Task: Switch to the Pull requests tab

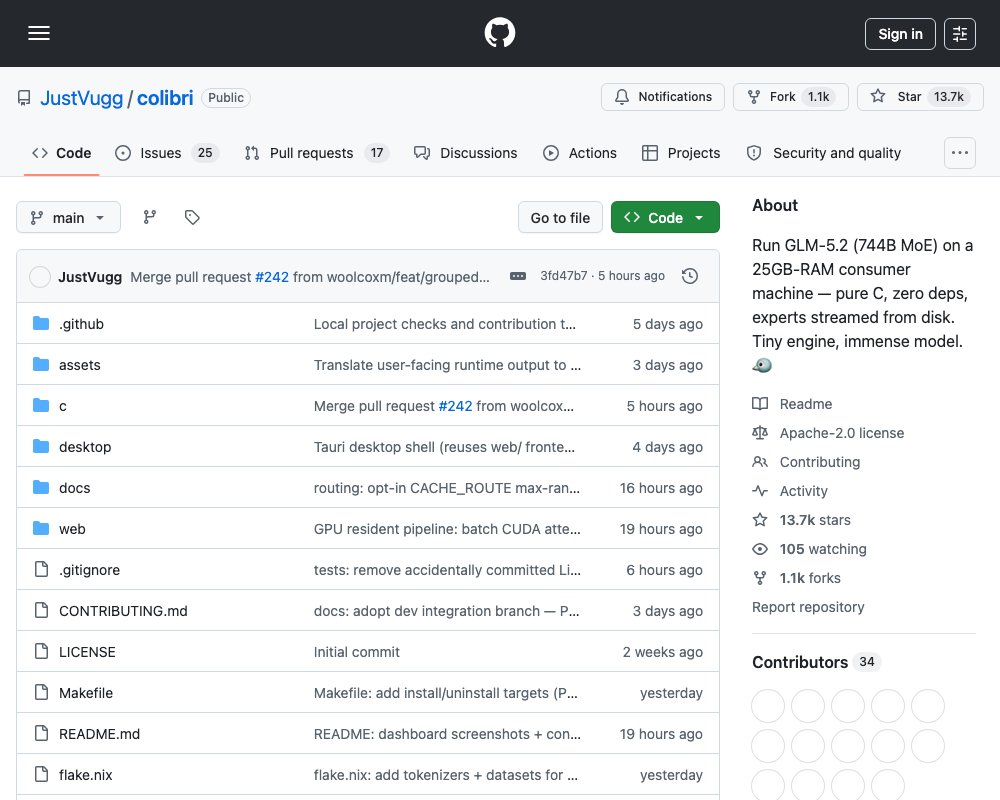Action: click(316, 153)
